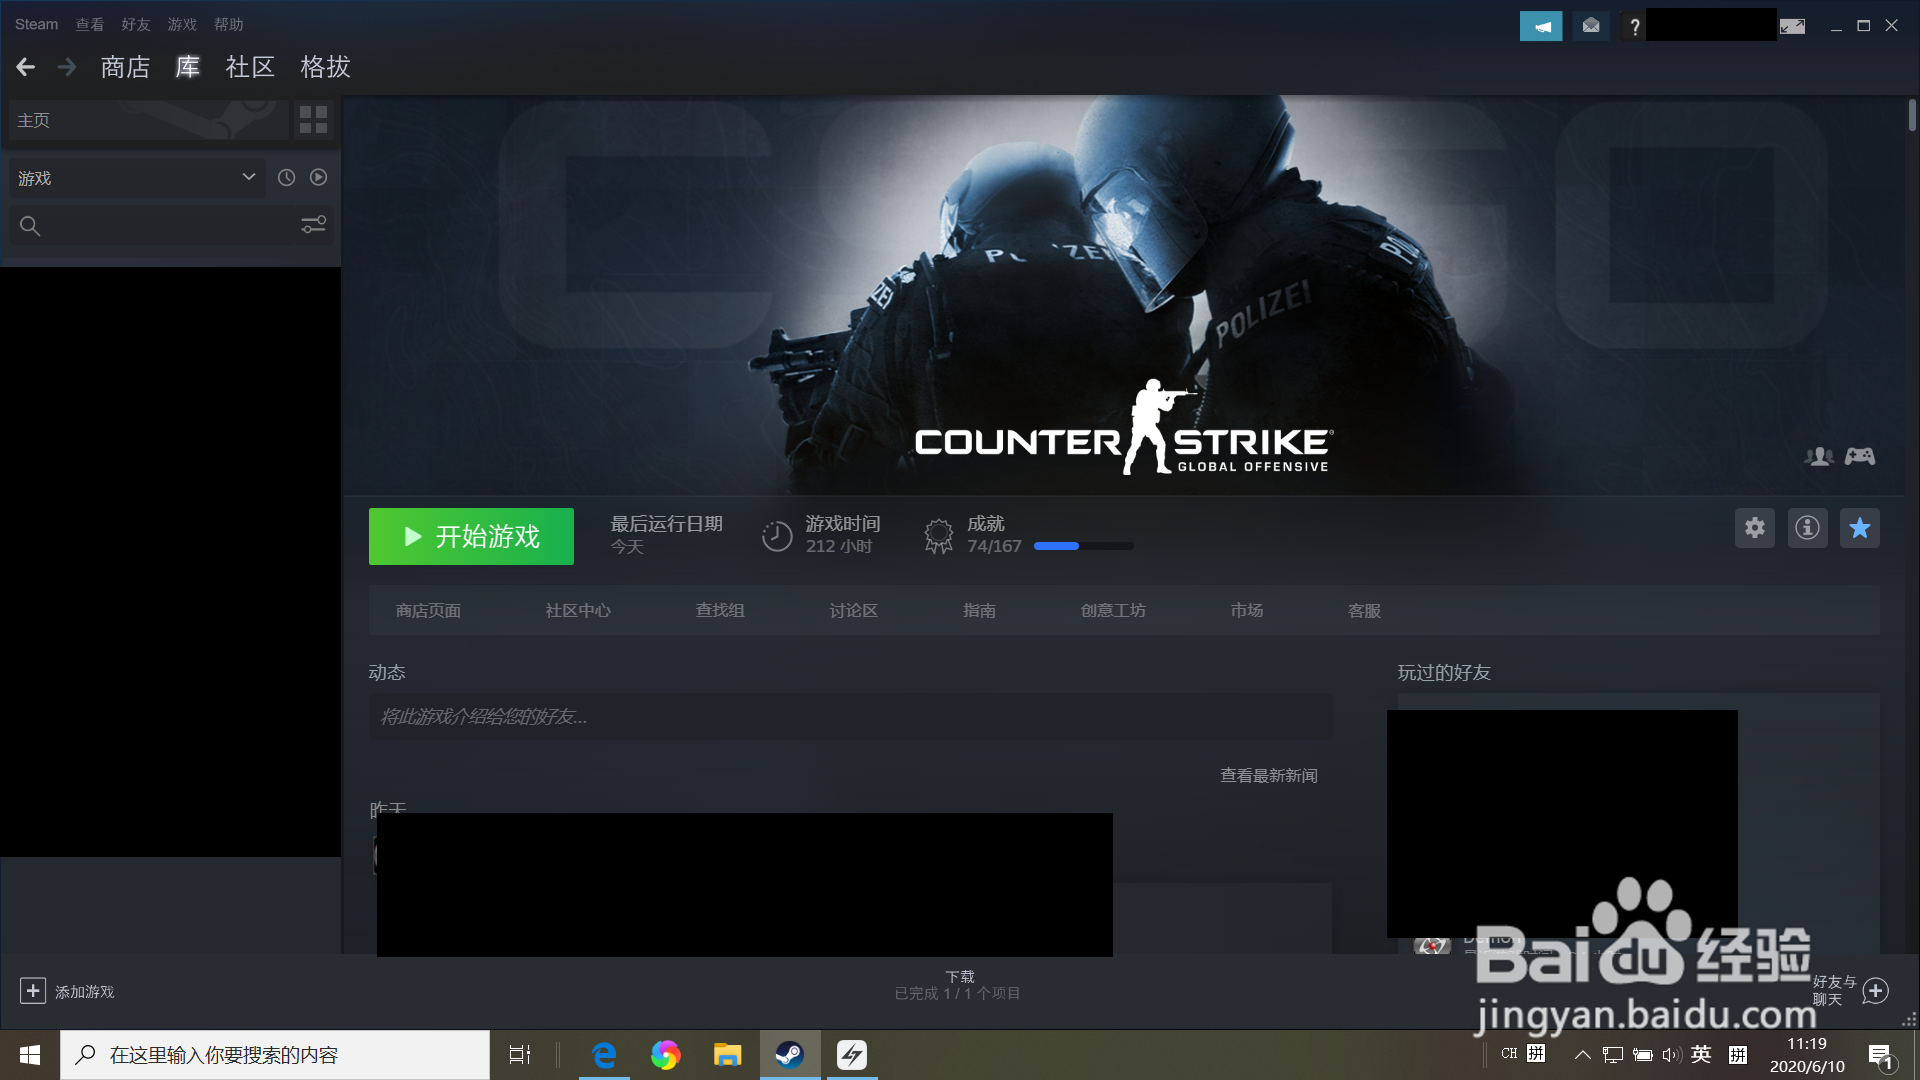
Task: Toggle favorite star for Counter-Strike
Action: click(x=1860, y=528)
